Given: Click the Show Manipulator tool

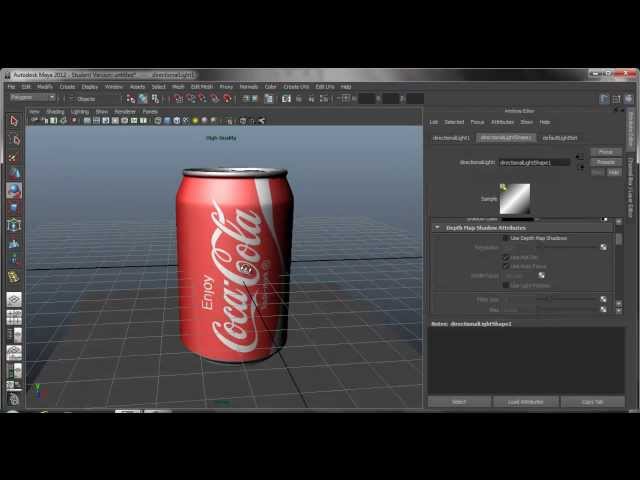Looking at the screenshot, I should (x=14, y=260).
